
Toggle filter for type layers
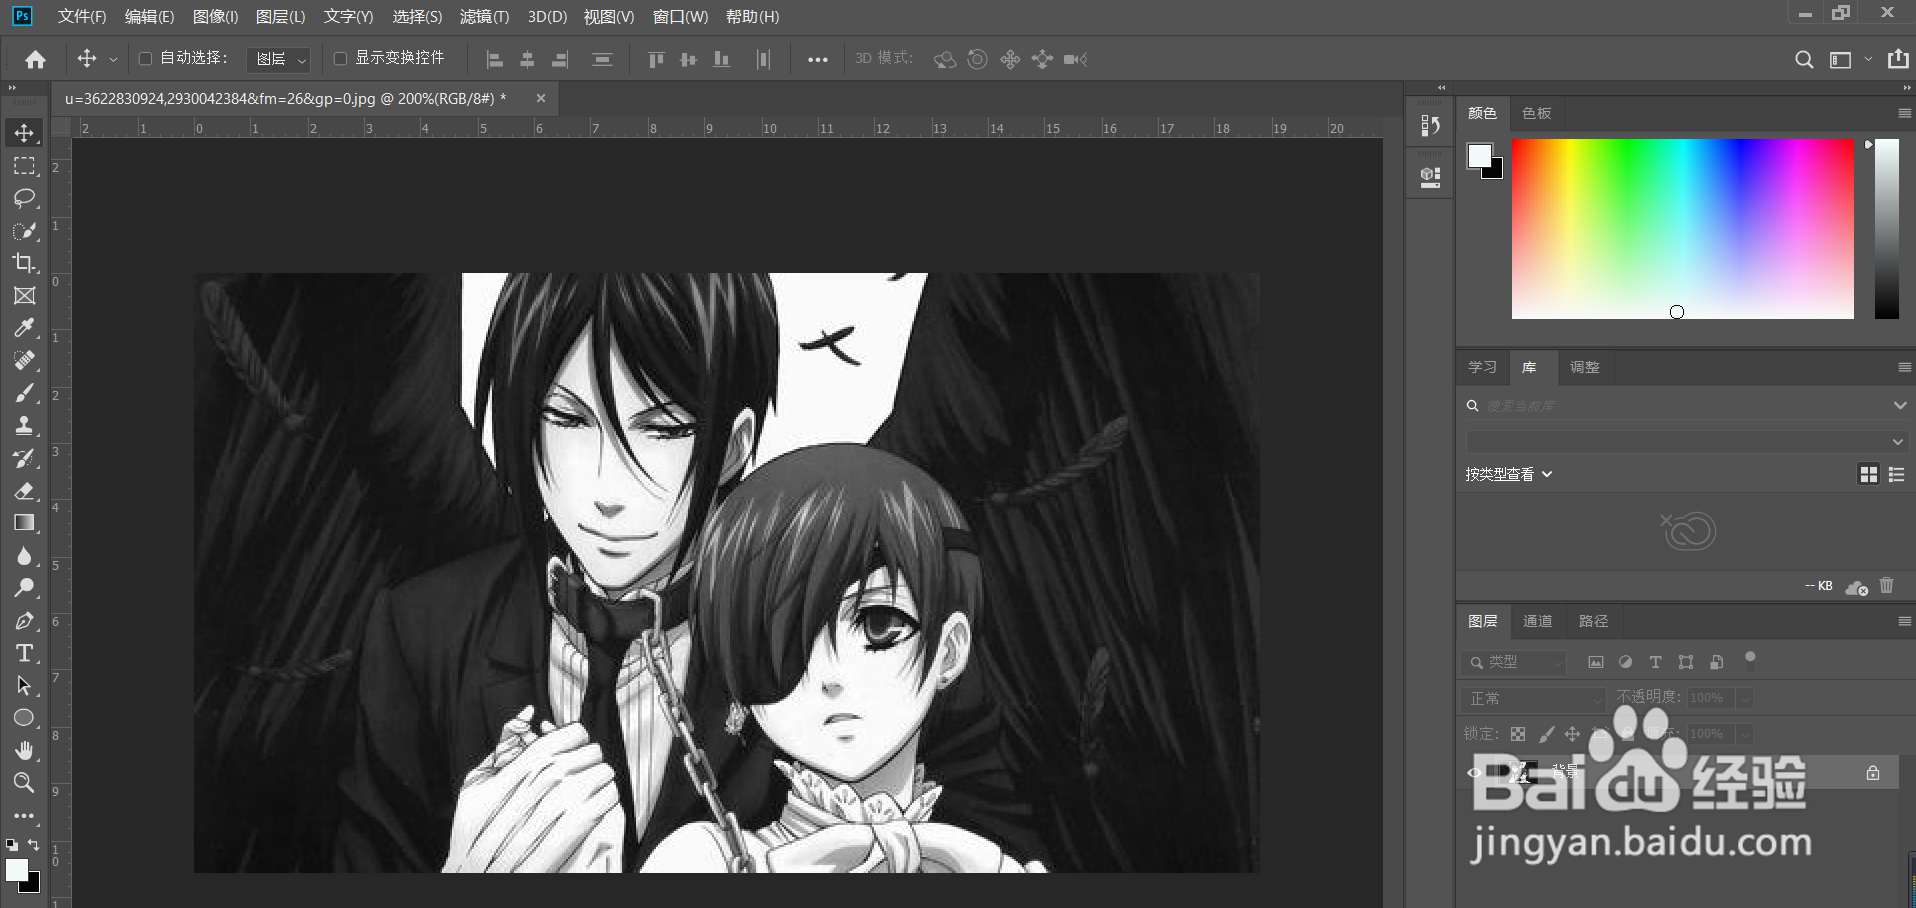(1656, 662)
